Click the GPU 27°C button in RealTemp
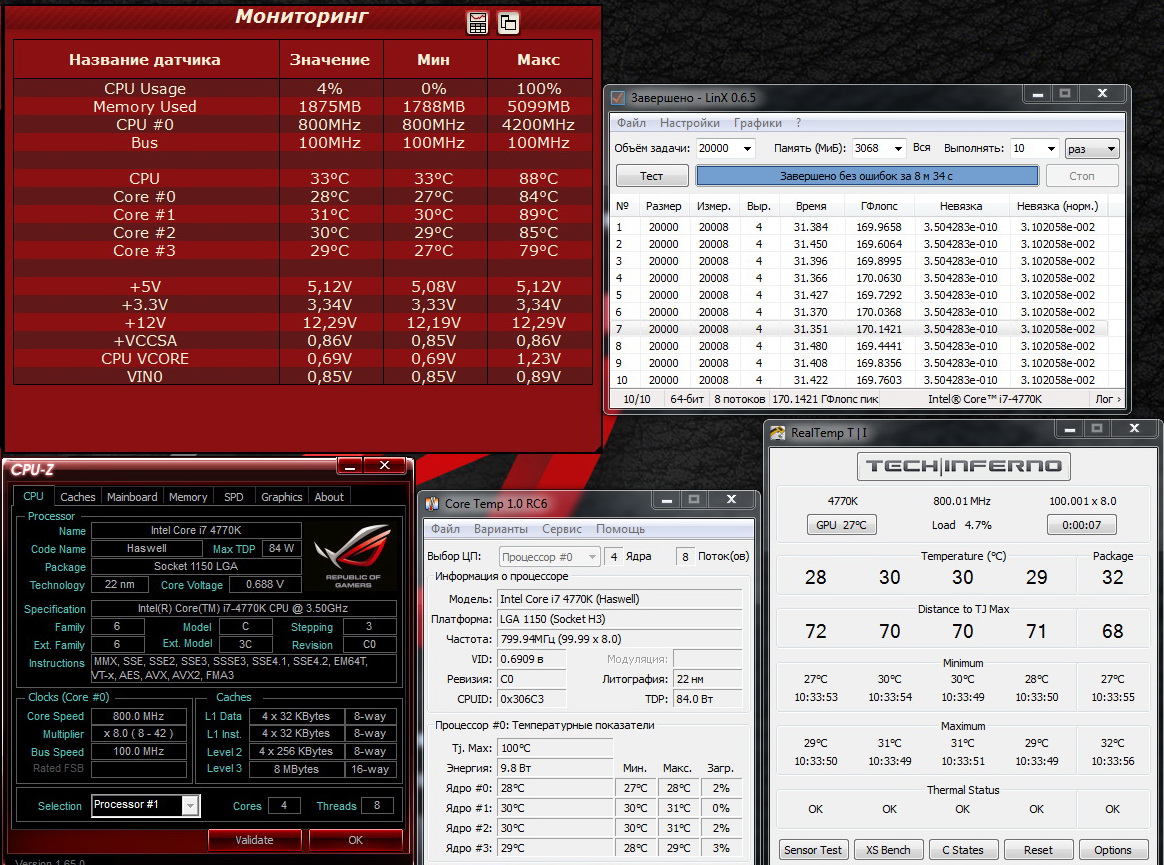1164x865 pixels. [841, 525]
